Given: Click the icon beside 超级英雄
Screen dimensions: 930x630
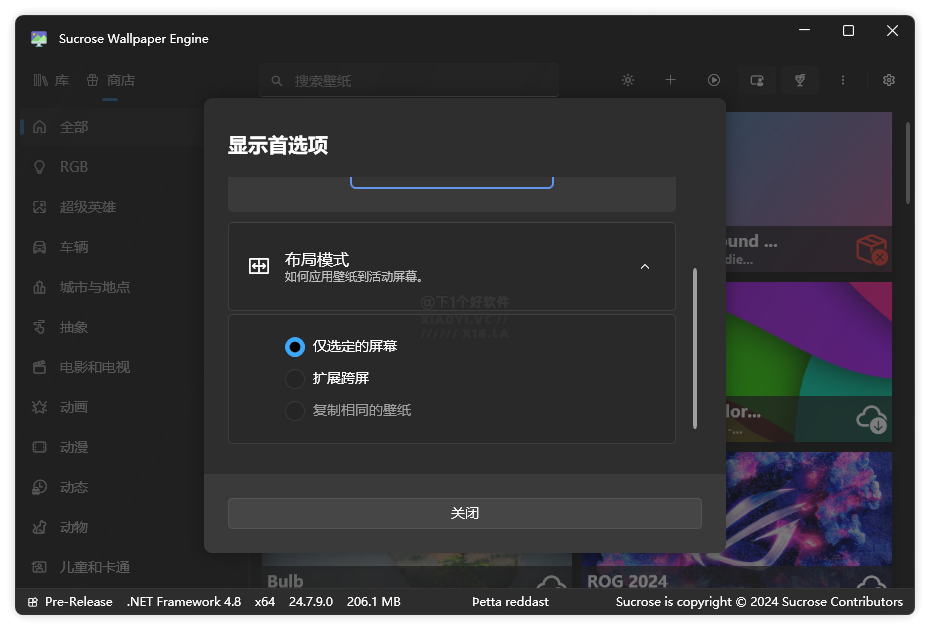Looking at the screenshot, I should coord(39,207).
